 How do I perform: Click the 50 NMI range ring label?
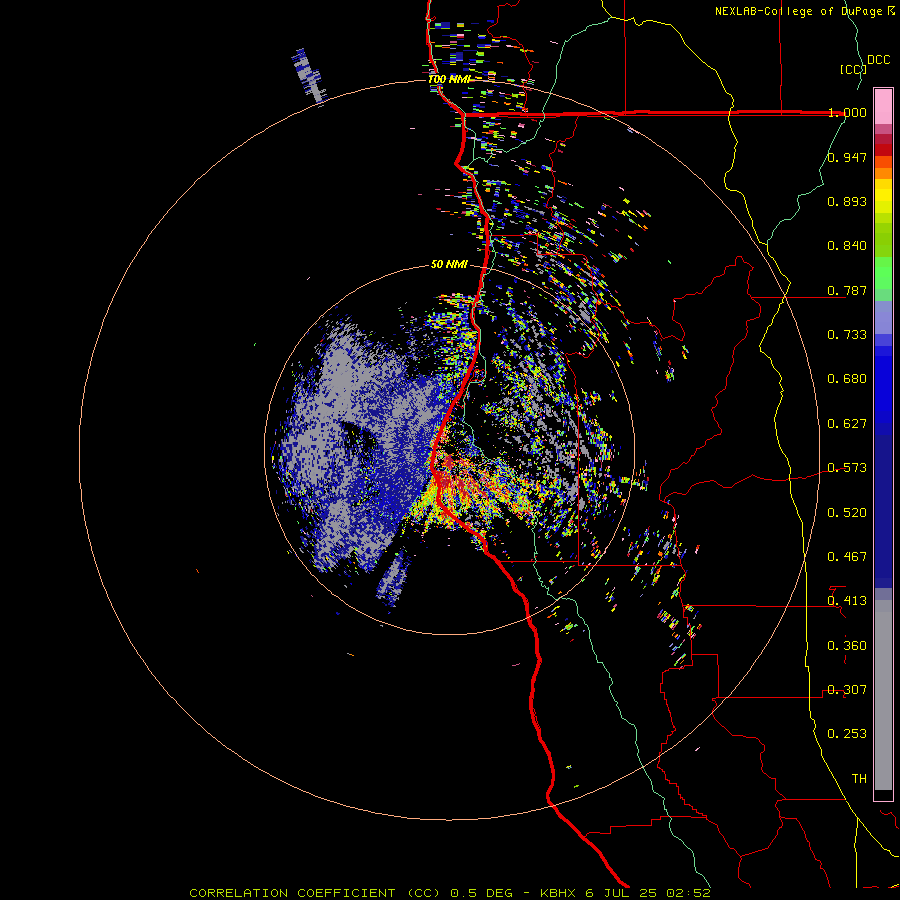pyautogui.click(x=449, y=265)
